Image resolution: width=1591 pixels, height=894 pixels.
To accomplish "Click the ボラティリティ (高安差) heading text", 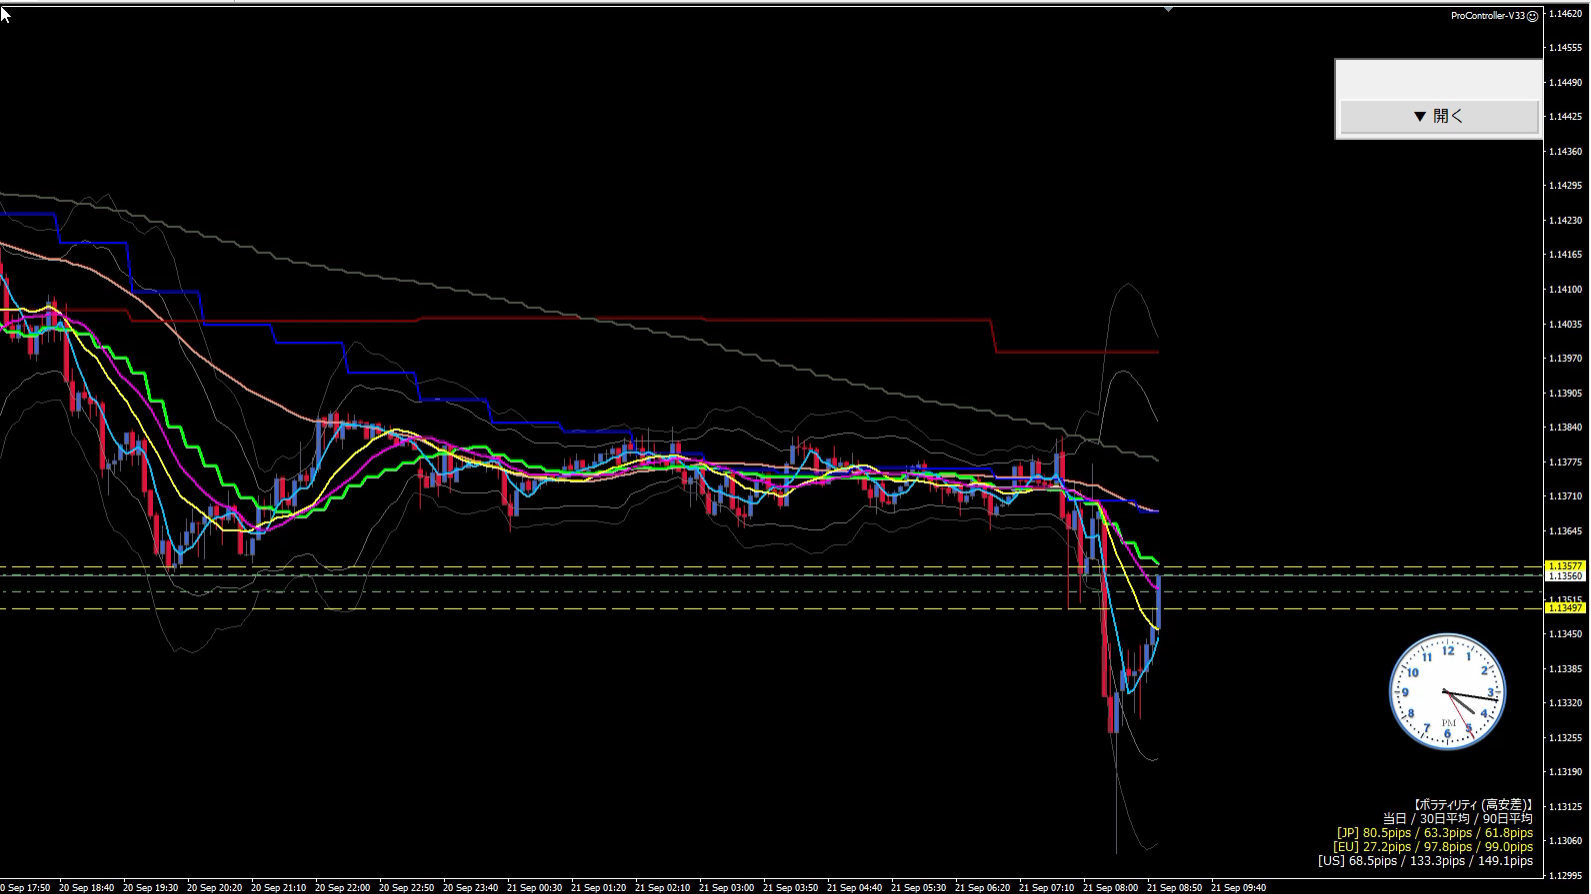I will 1473,804.
